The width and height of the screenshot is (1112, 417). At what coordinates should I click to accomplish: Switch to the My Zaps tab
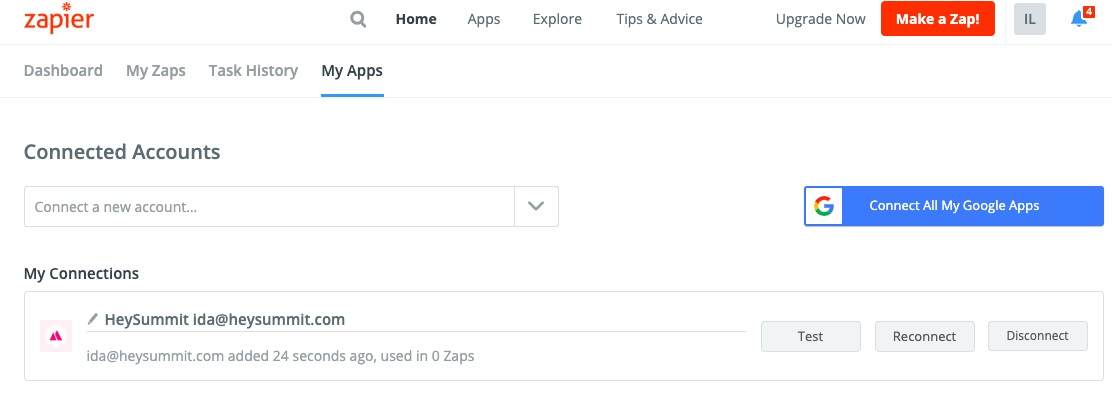tap(156, 71)
